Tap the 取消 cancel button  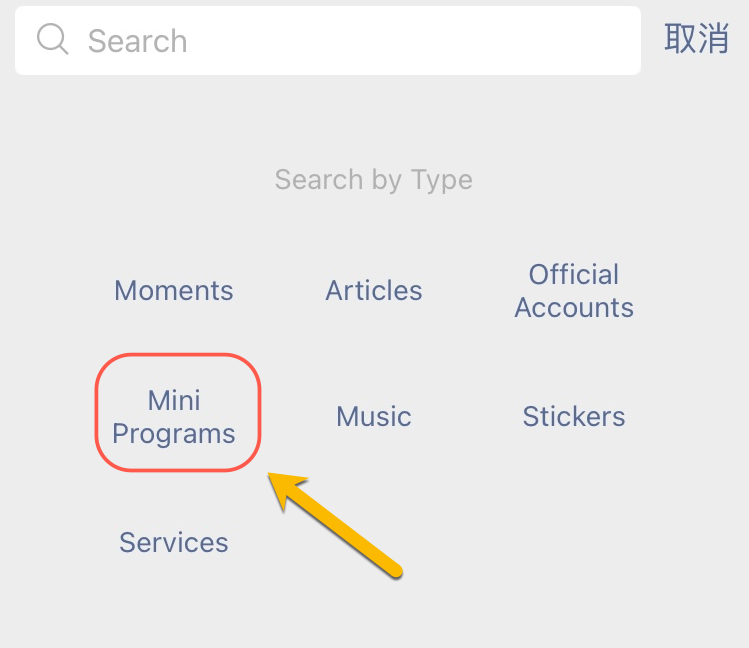click(x=696, y=39)
